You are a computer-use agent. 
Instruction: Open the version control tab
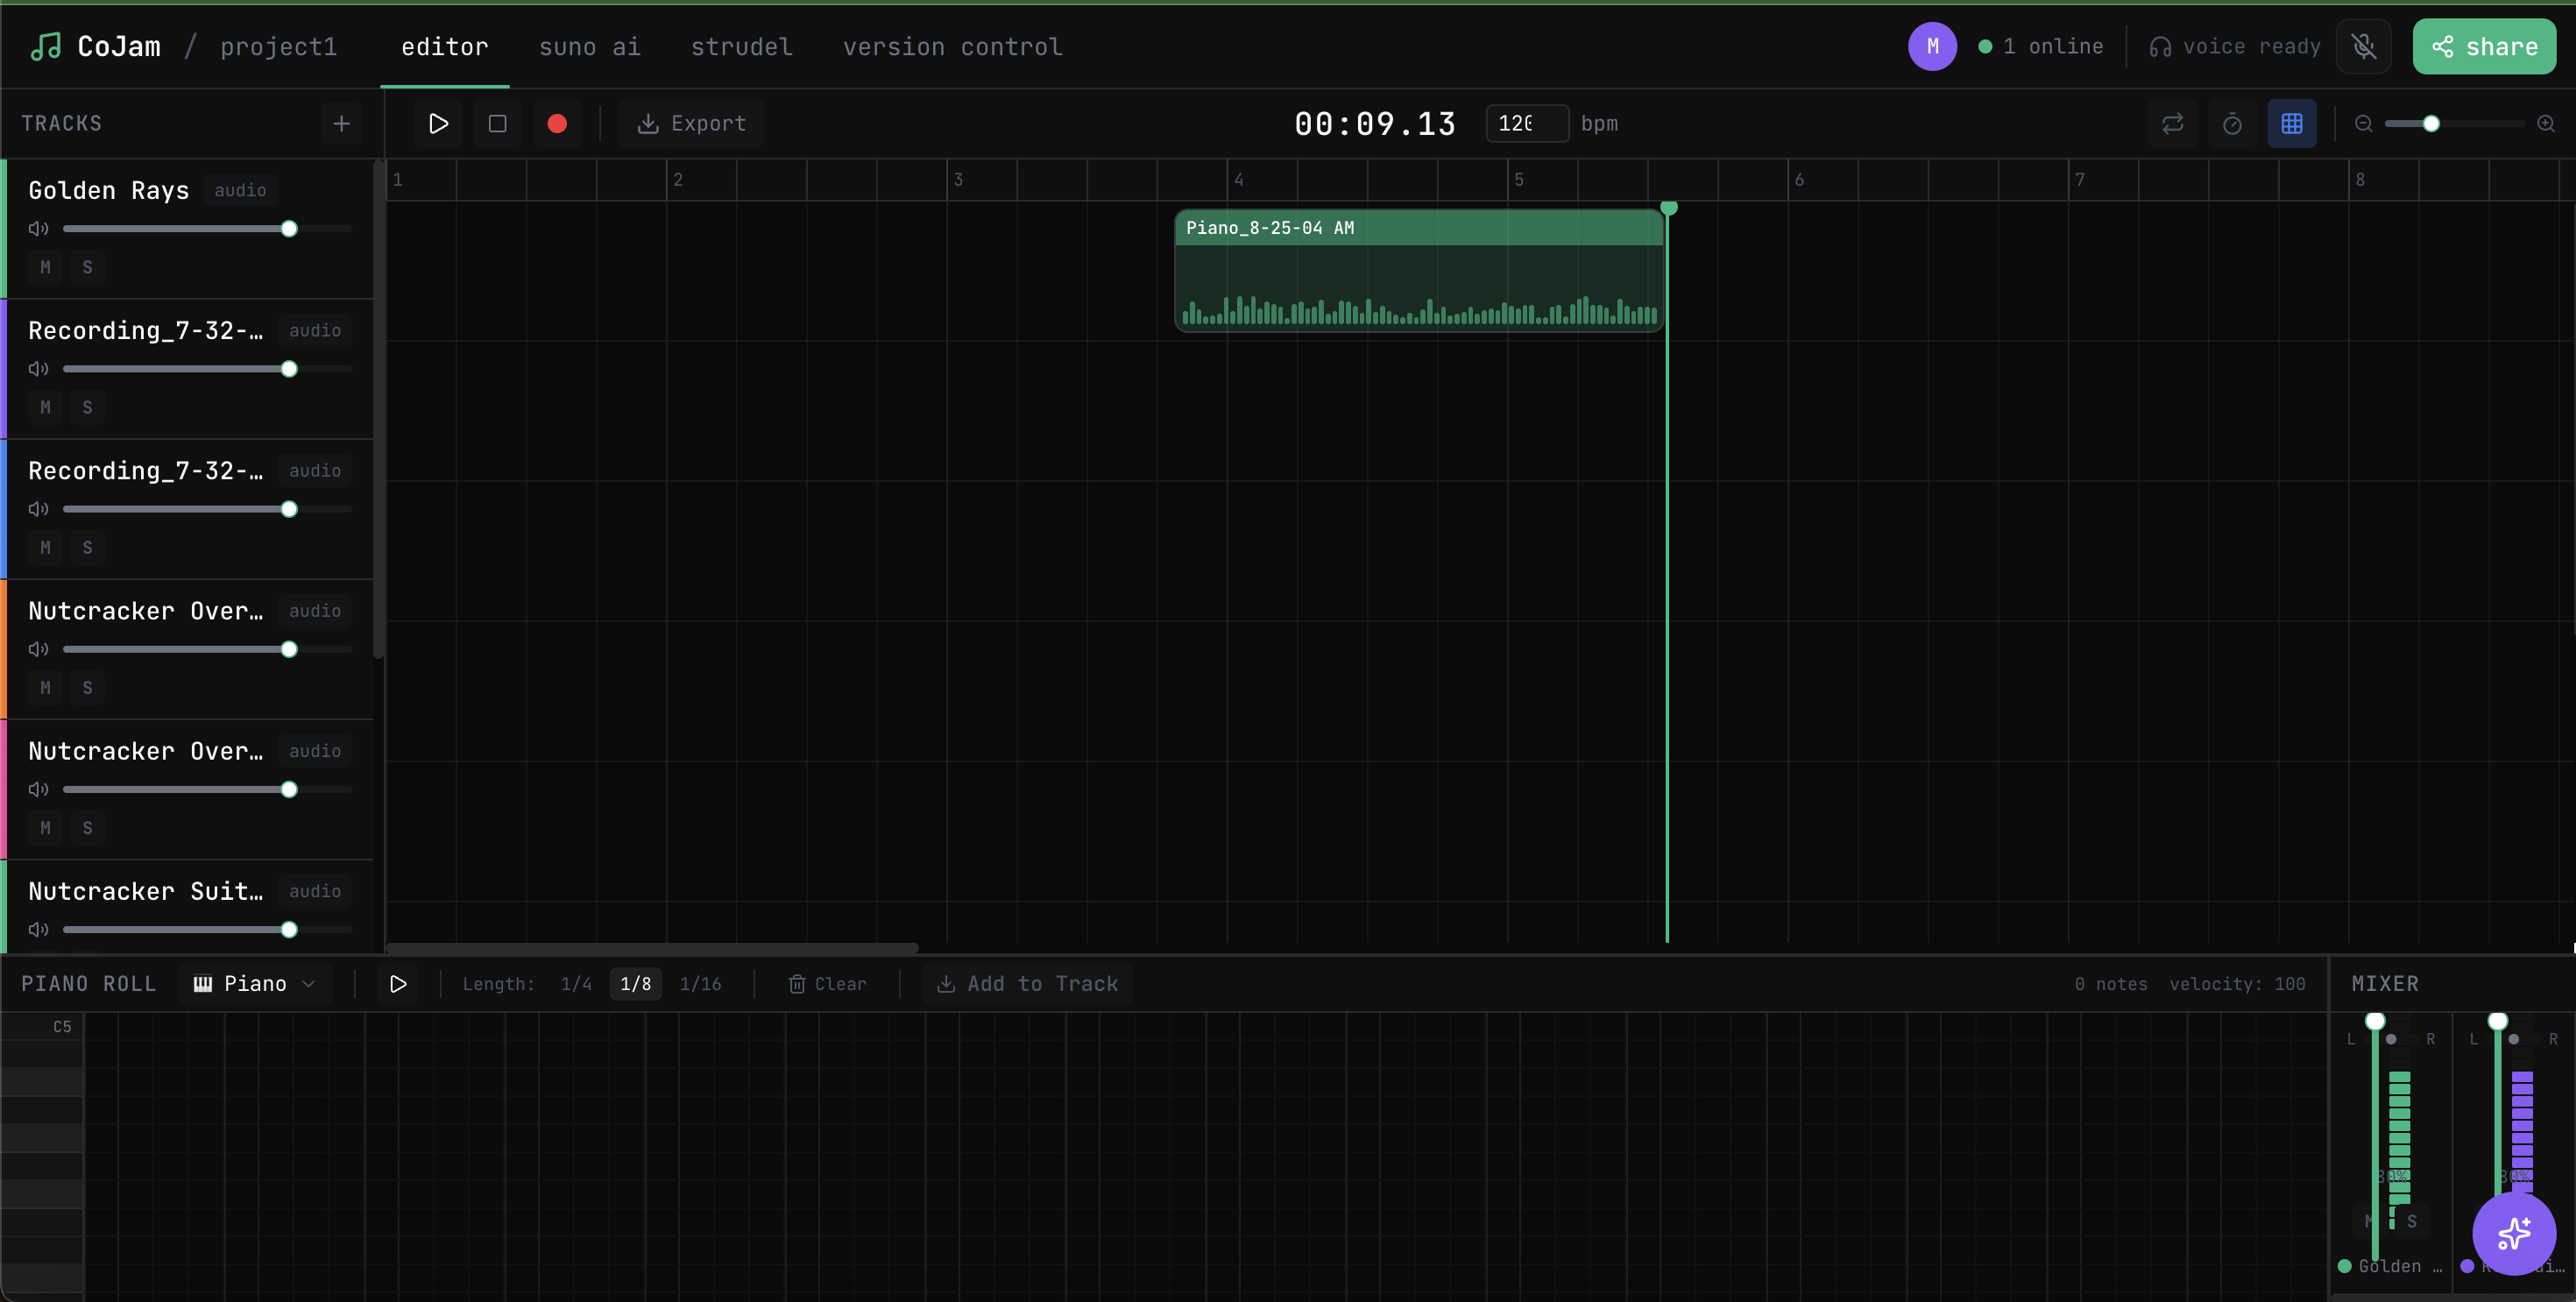[952, 46]
